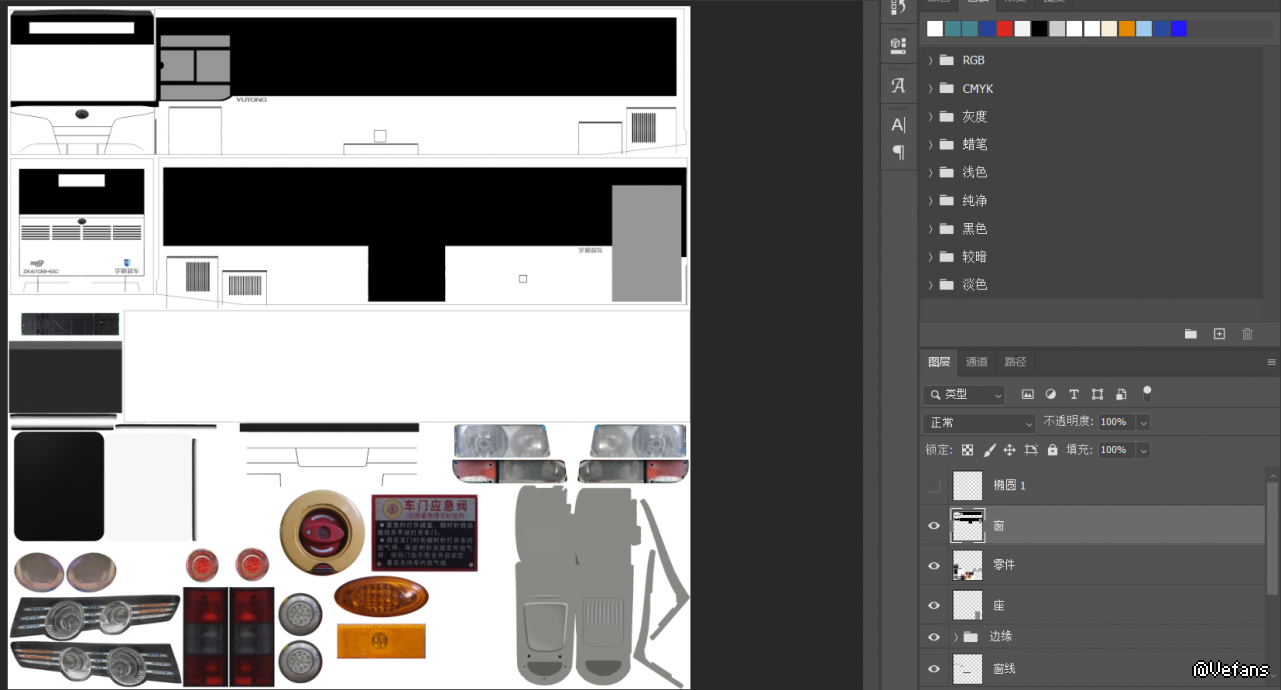1281x690 pixels.
Task: Hide the 窗线 layer
Action: pyautogui.click(x=934, y=669)
